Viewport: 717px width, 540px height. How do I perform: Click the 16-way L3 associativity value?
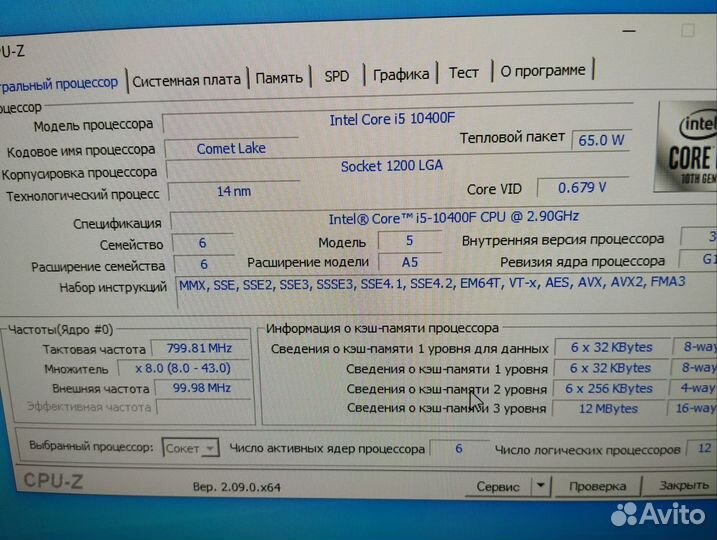coord(694,408)
